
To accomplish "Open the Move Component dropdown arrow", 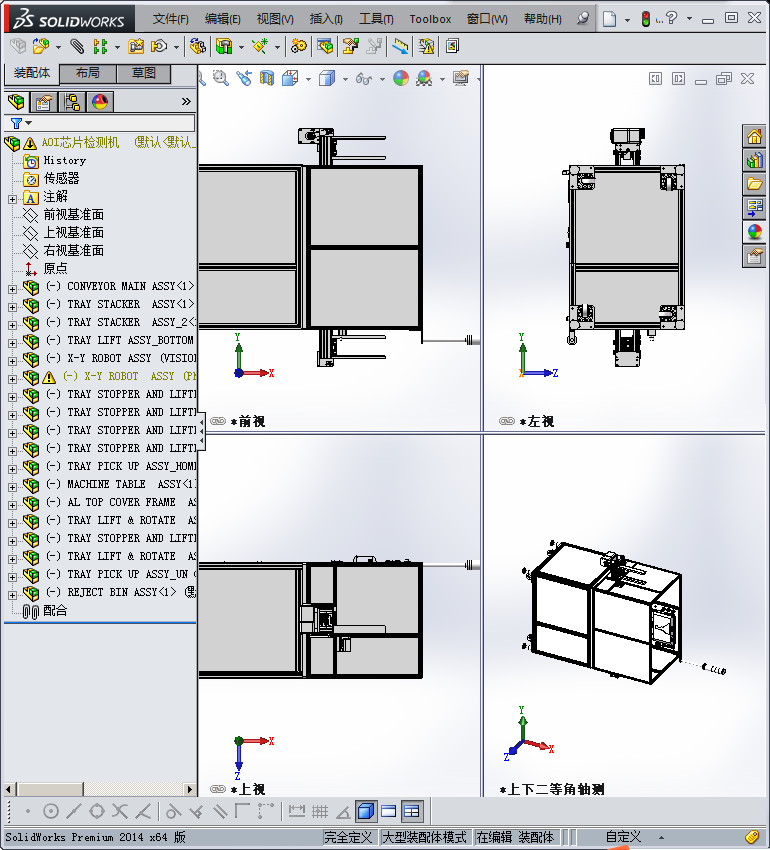I will tap(176, 47).
